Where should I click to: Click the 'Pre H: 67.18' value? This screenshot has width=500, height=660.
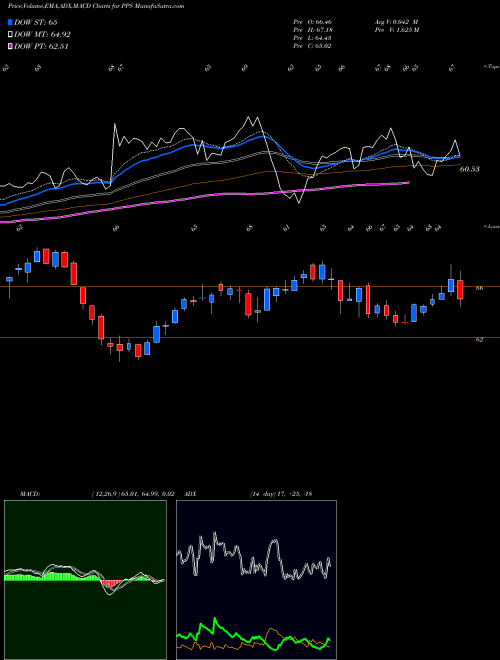[312, 30]
